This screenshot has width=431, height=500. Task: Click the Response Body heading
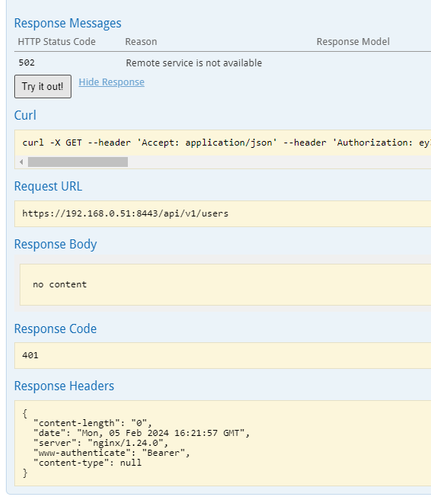(55, 244)
